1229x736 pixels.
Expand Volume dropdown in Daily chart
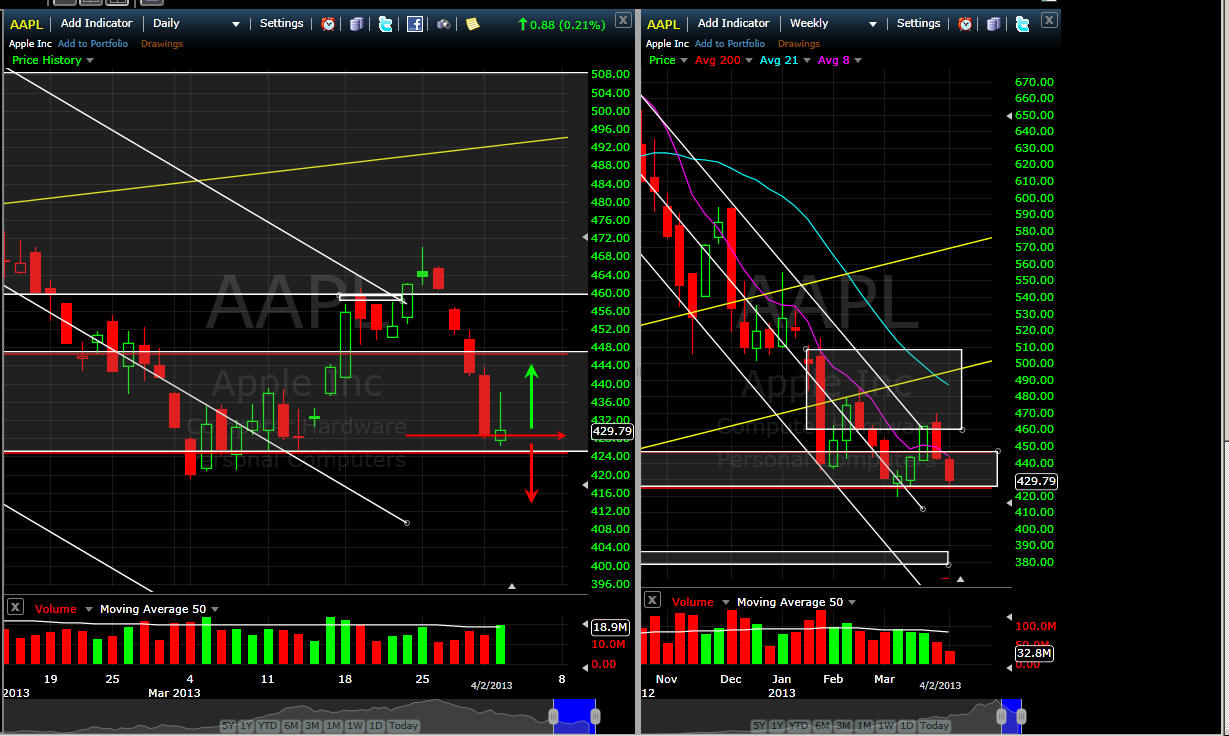pos(88,609)
